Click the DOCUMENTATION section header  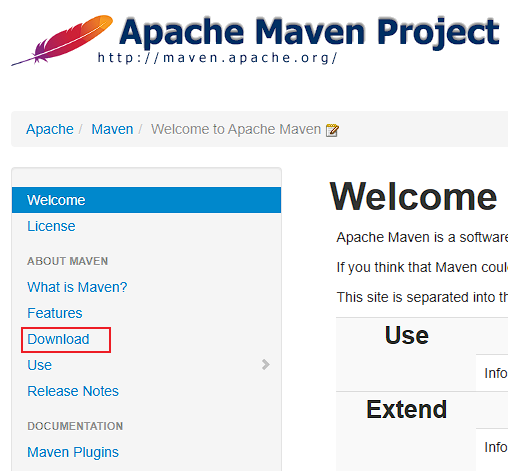pos(75,426)
